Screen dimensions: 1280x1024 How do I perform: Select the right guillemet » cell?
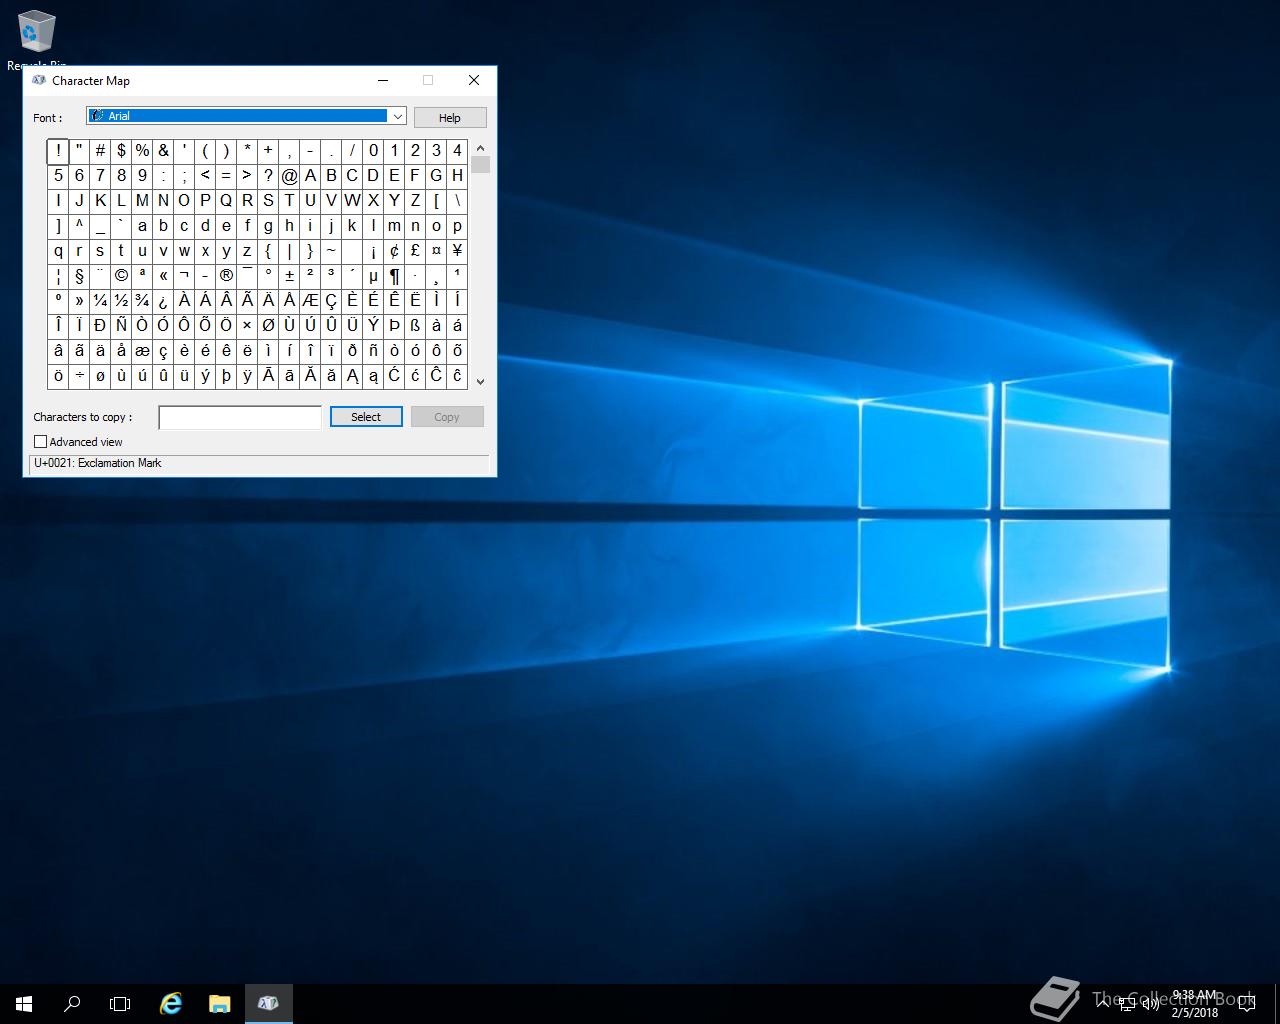79,301
